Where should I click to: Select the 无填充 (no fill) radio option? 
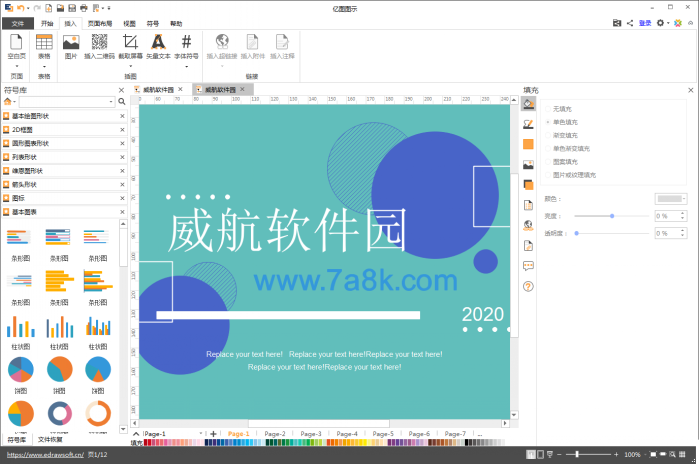pyautogui.click(x=548, y=109)
